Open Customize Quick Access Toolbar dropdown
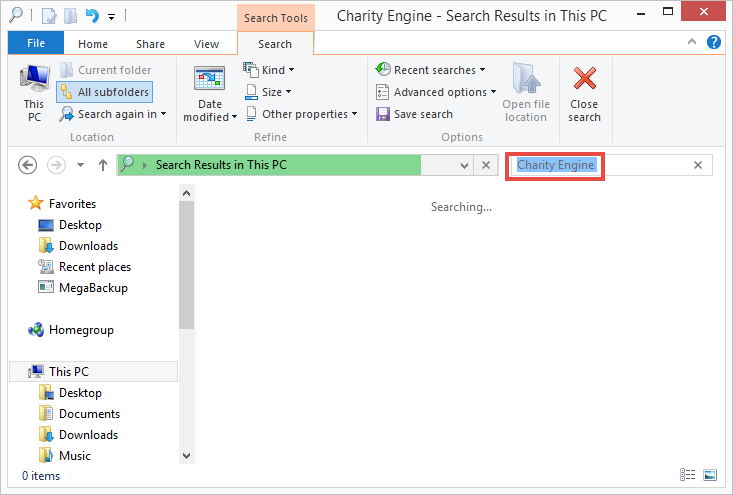The image size is (733, 495). tap(111, 16)
